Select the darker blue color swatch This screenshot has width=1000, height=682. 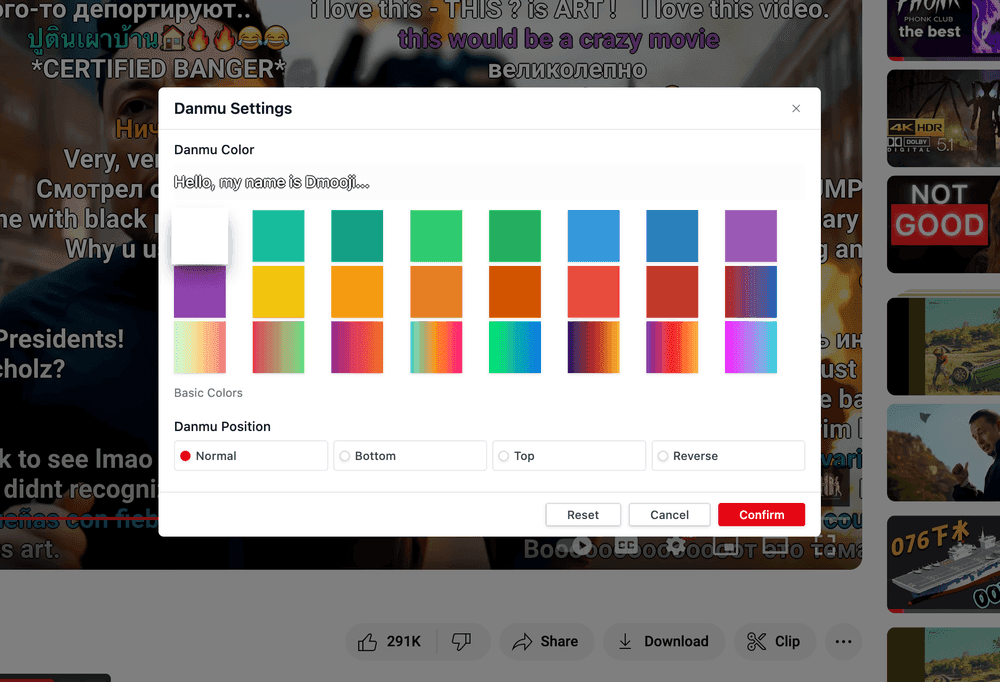(x=672, y=236)
